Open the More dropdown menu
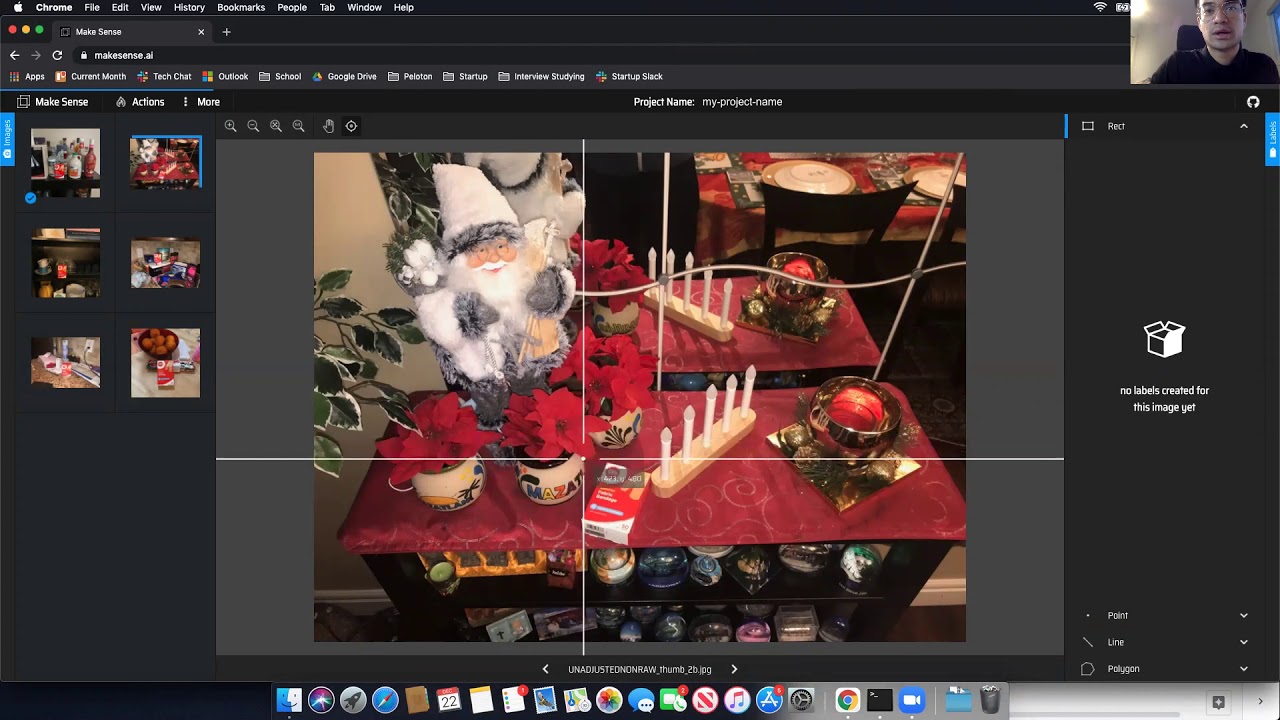The width and height of the screenshot is (1280, 720). click(x=200, y=102)
